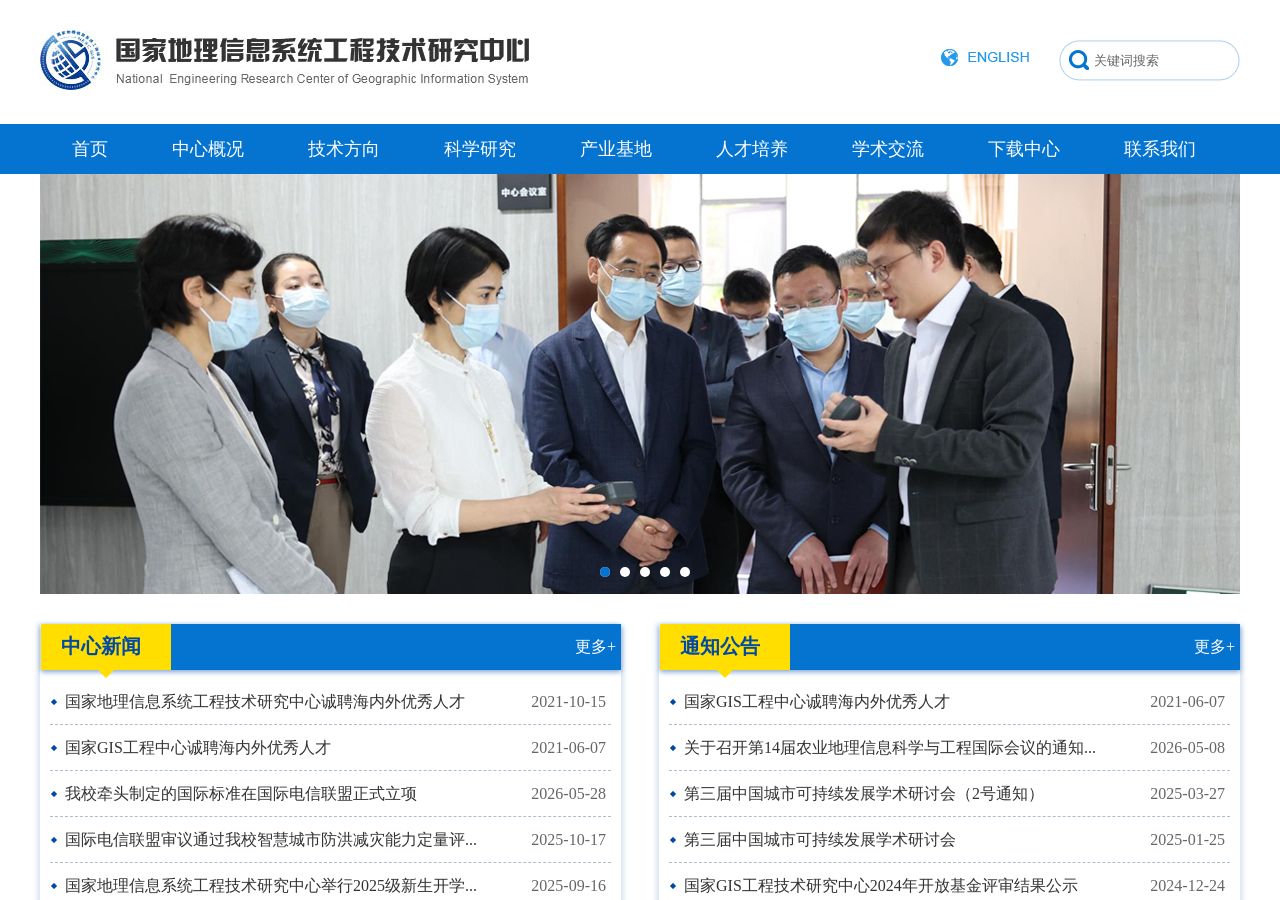
Task: Open the 首页 menu item
Action: (90, 149)
